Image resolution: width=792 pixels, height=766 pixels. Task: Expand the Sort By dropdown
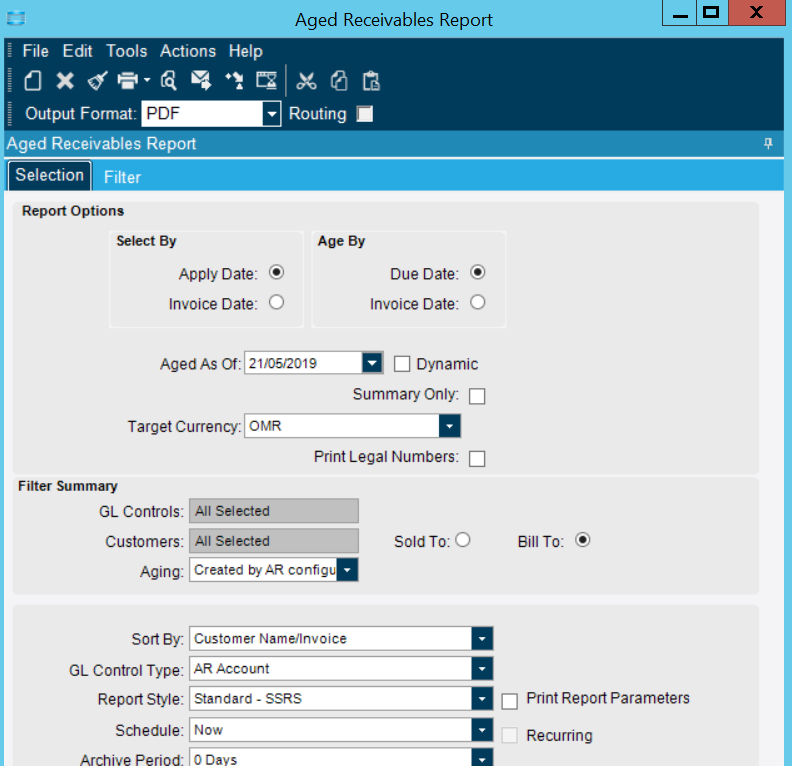point(482,638)
